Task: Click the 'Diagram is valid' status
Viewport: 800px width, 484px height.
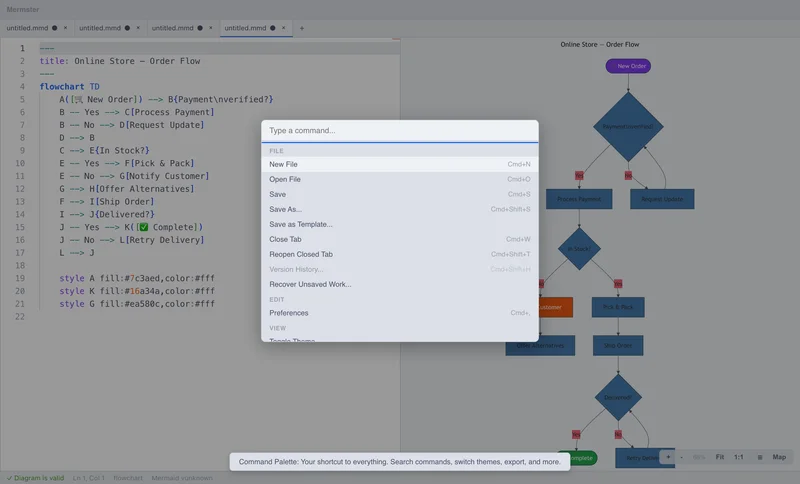Action: 35,478
